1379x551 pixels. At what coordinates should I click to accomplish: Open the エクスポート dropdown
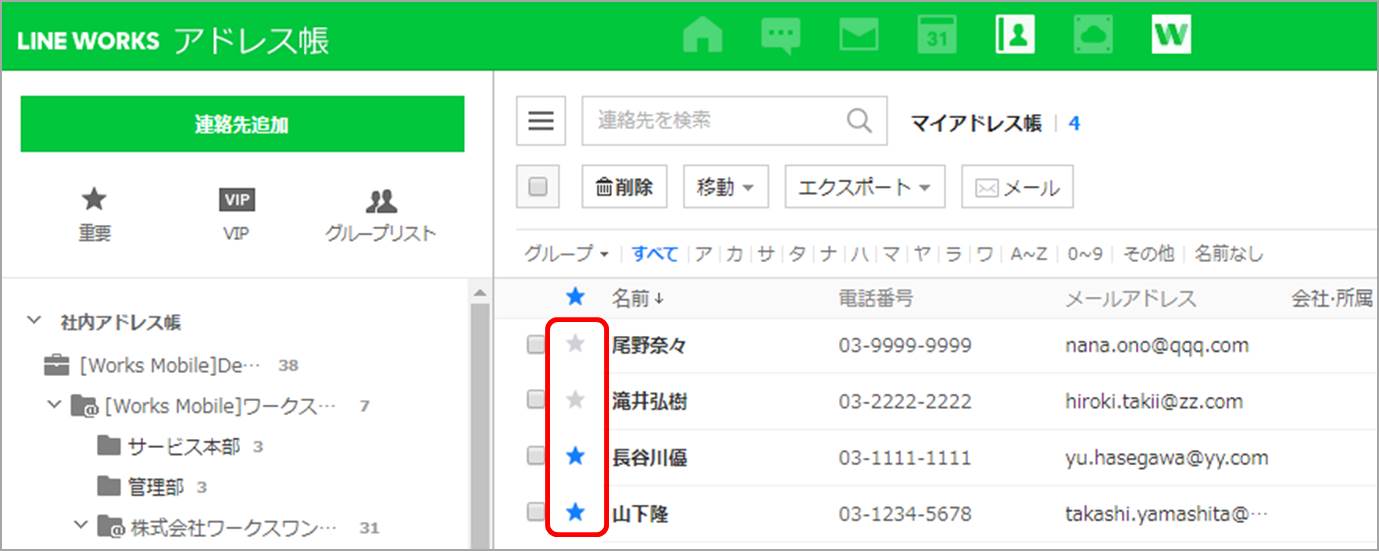click(x=864, y=187)
